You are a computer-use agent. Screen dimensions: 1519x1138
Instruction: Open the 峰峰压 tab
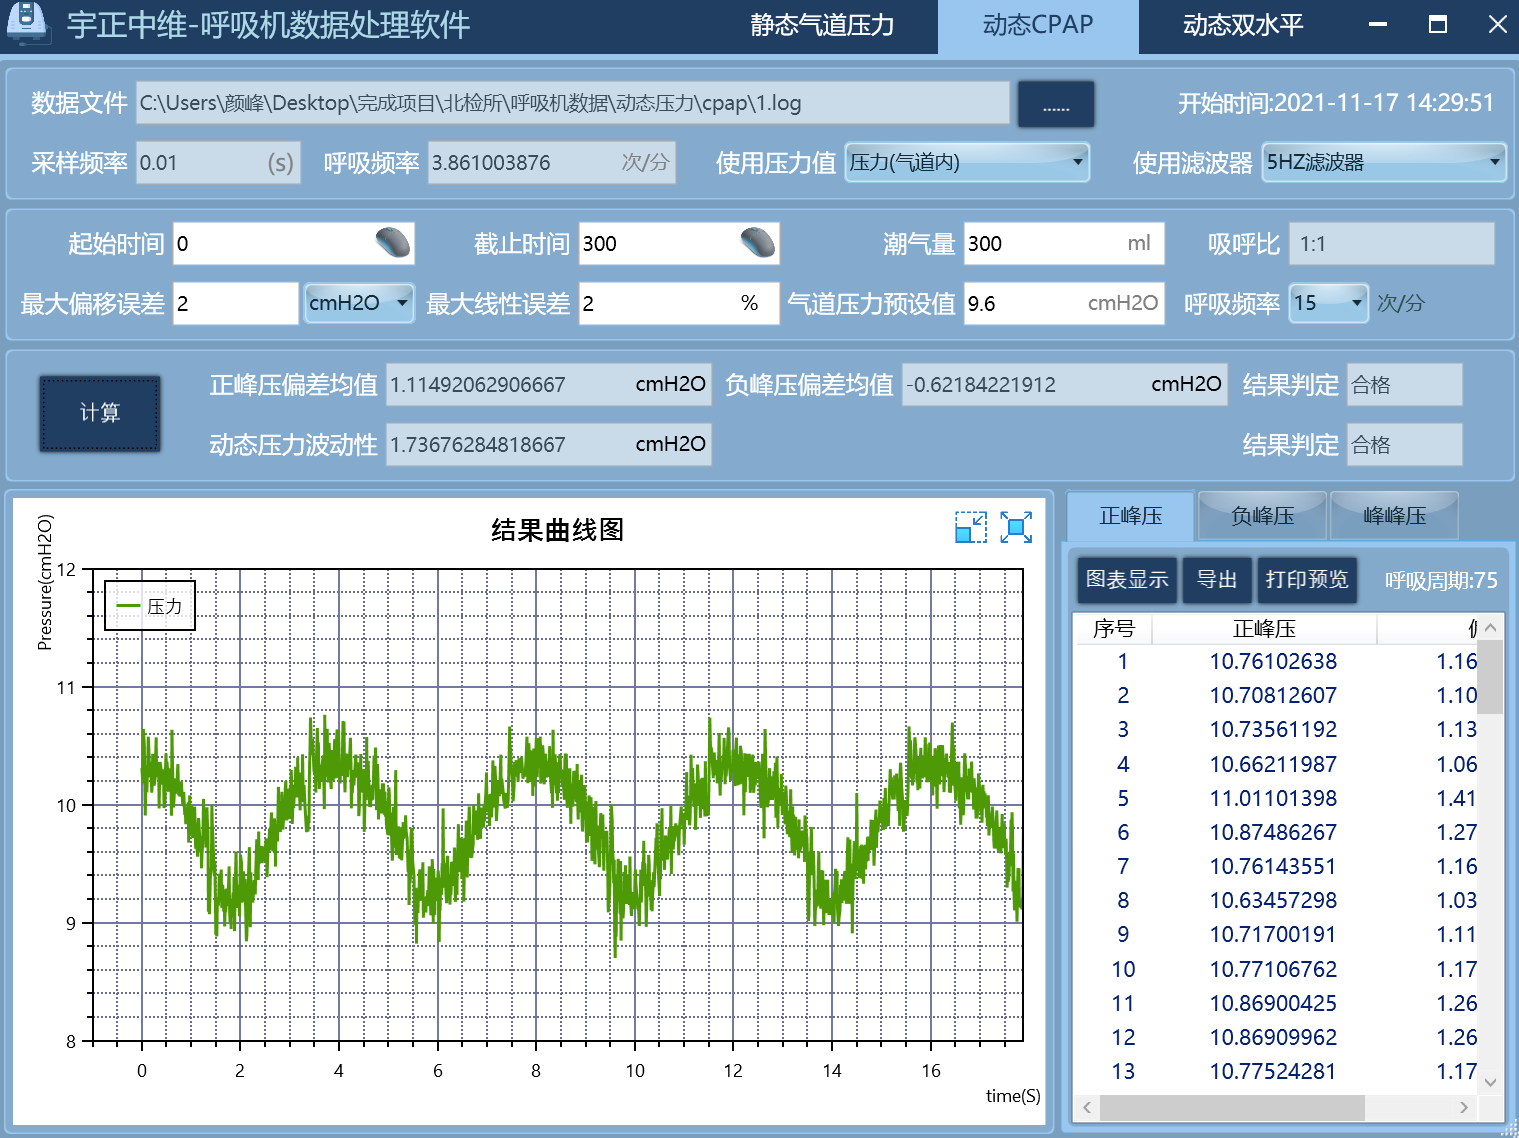click(x=1394, y=516)
